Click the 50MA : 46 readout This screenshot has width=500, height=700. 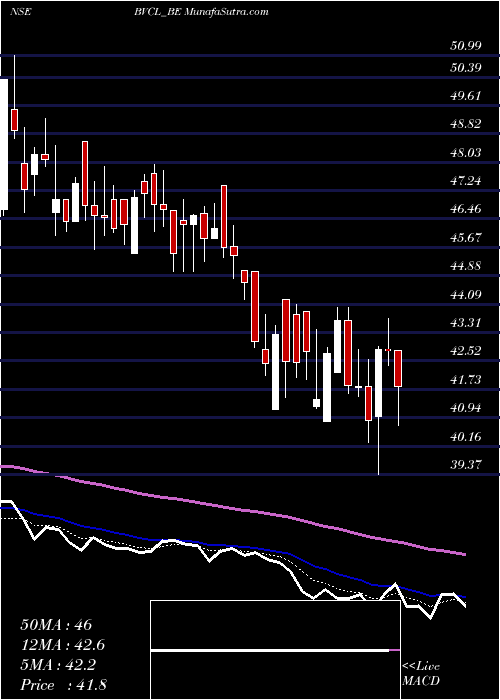coord(56,624)
